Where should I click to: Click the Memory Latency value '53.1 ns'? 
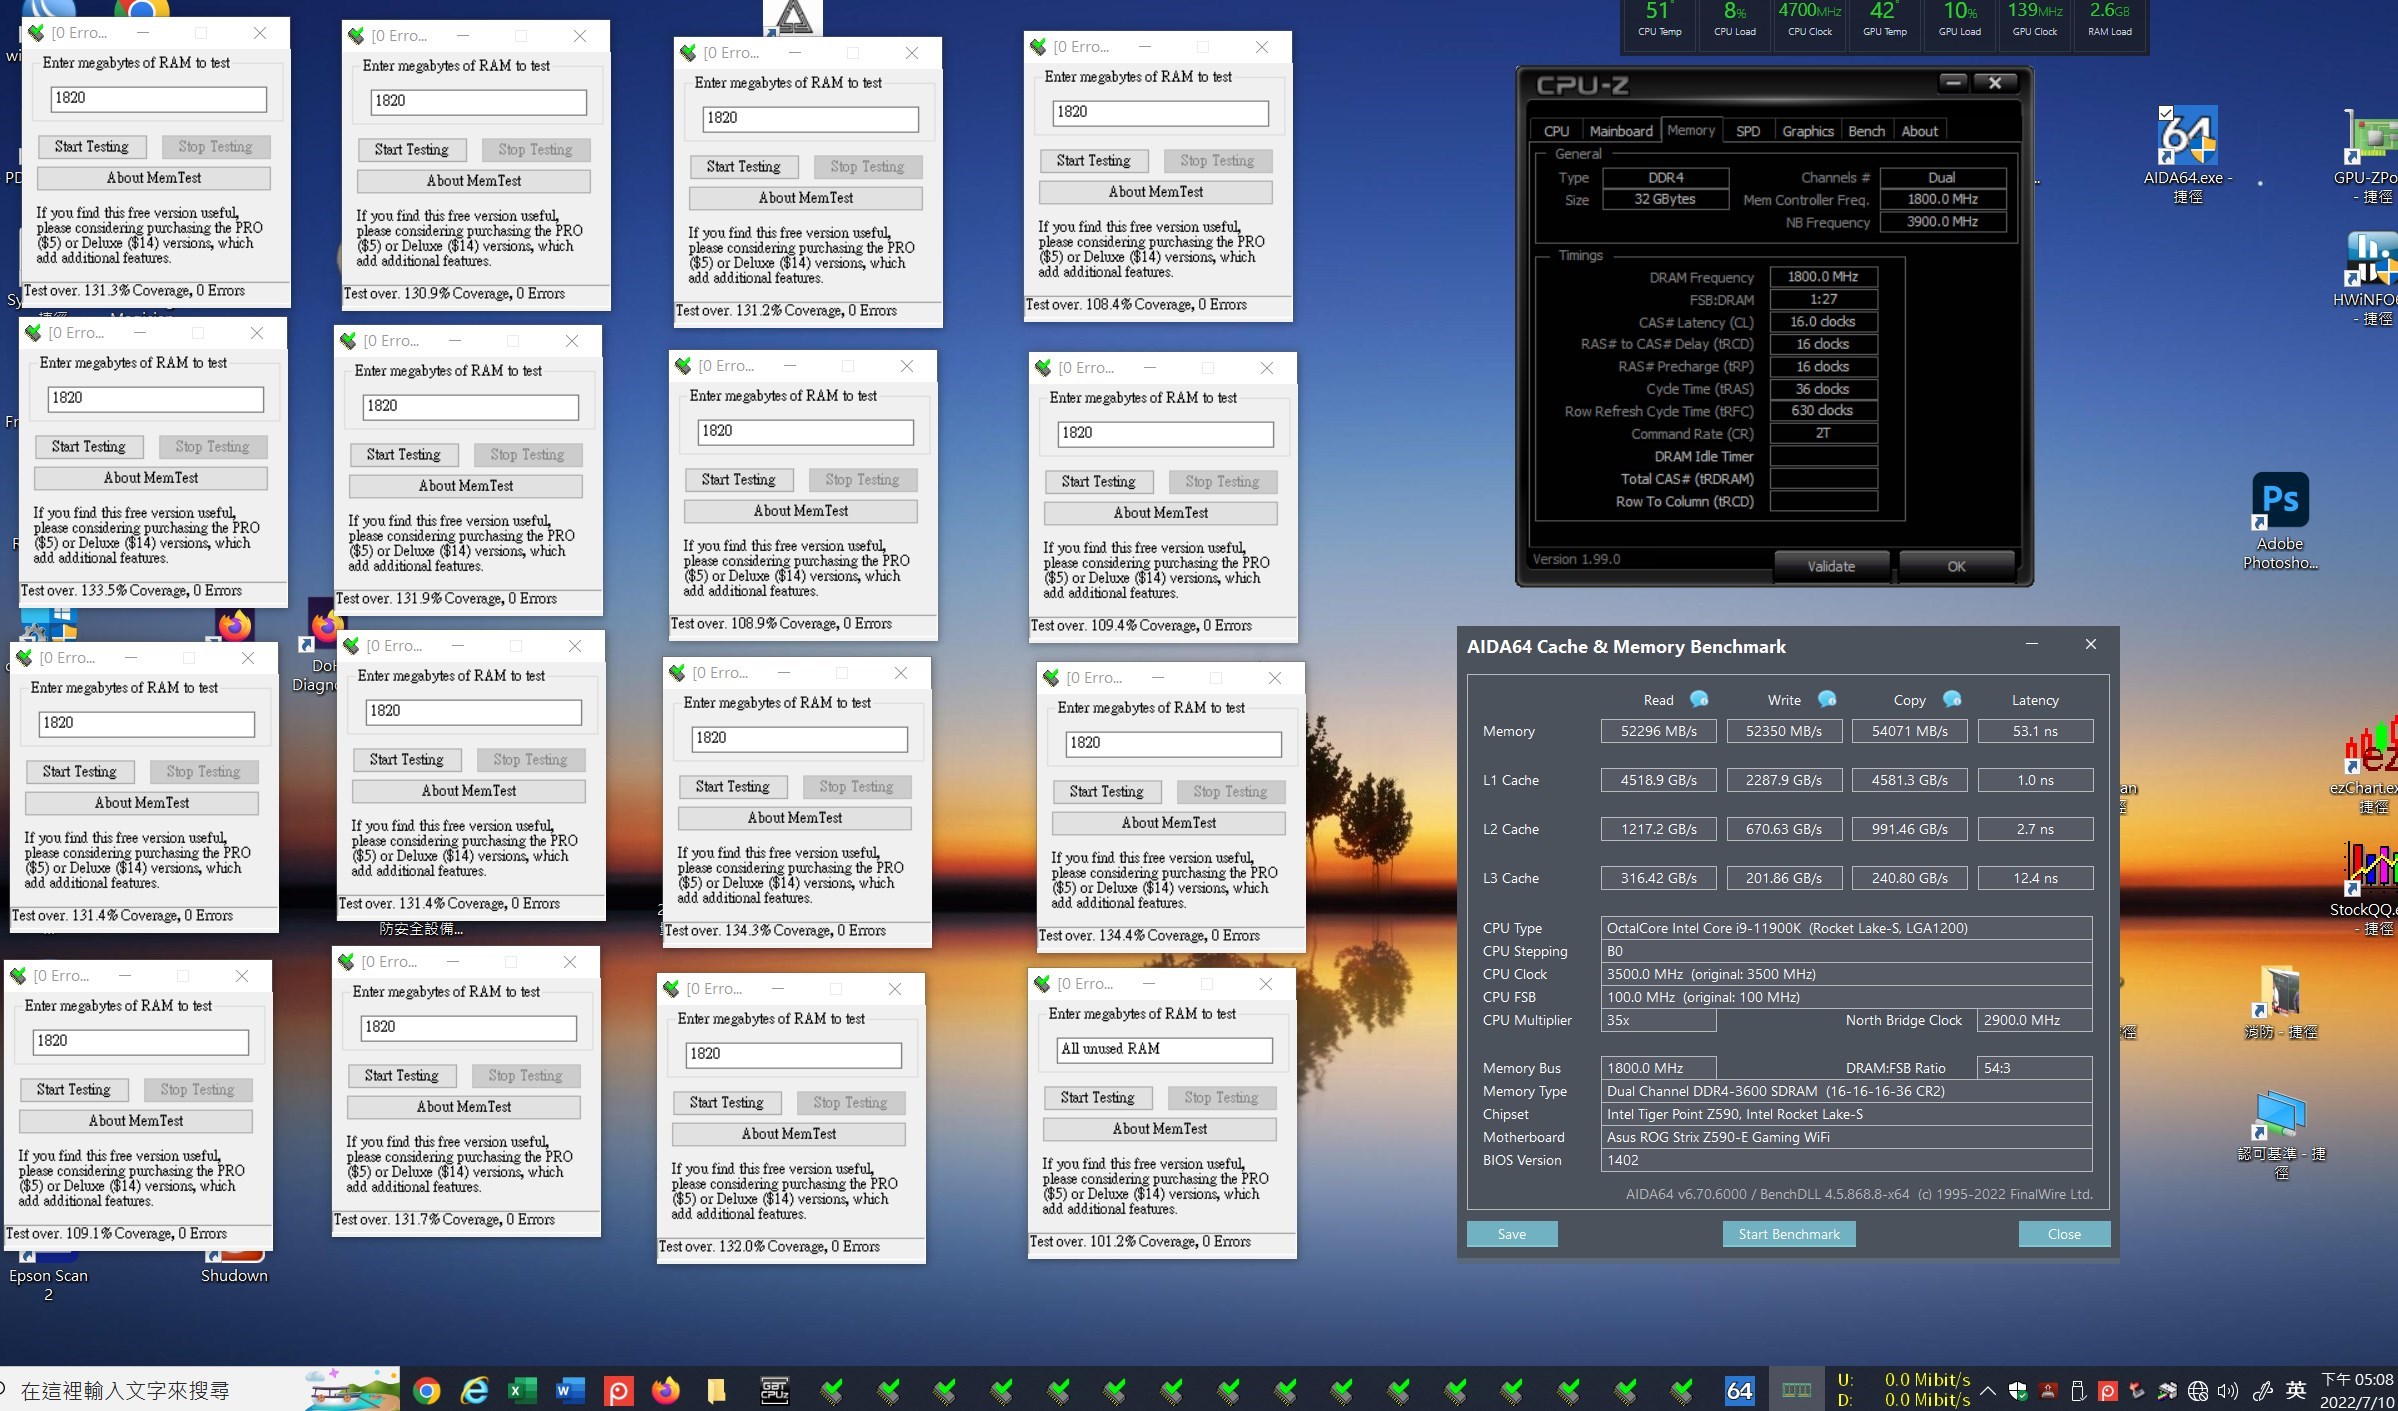[2035, 731]
